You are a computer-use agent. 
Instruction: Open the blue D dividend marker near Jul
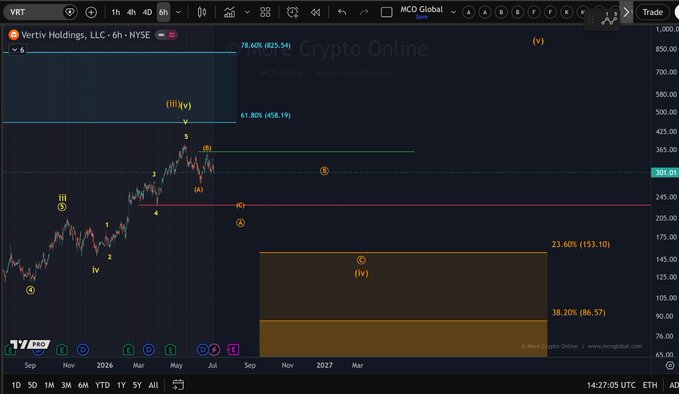coord(202,349)
